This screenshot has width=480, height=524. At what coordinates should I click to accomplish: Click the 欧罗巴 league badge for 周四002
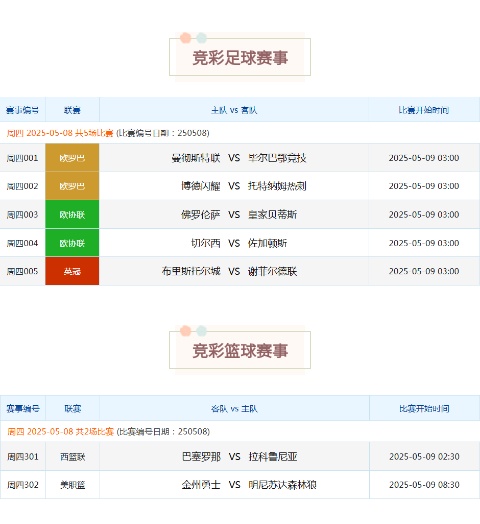(x=72, y=186)
